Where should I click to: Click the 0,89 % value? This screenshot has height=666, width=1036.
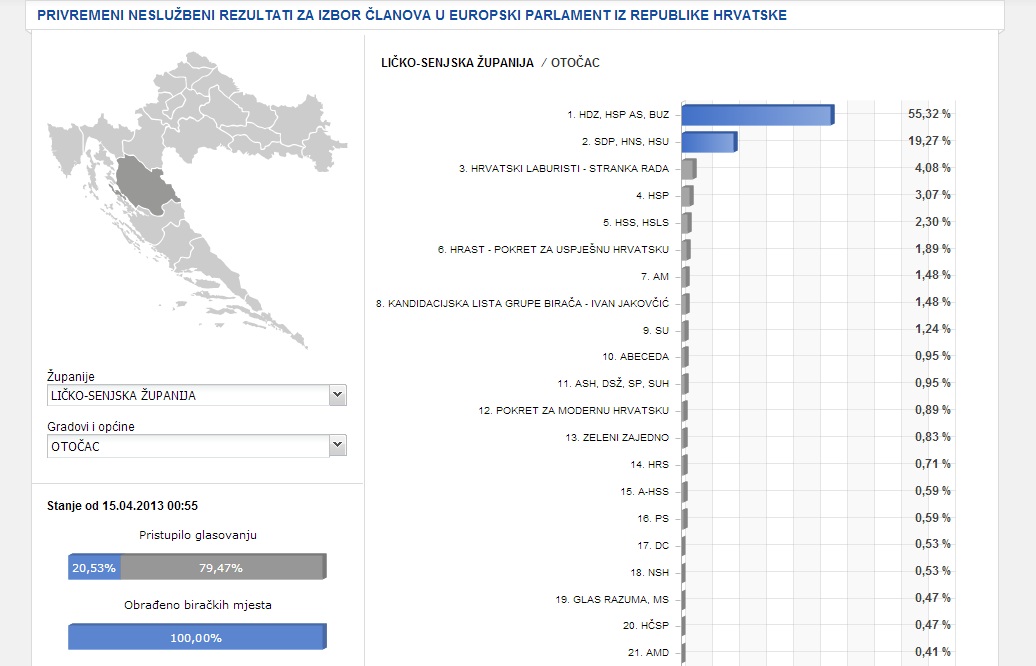932,410
